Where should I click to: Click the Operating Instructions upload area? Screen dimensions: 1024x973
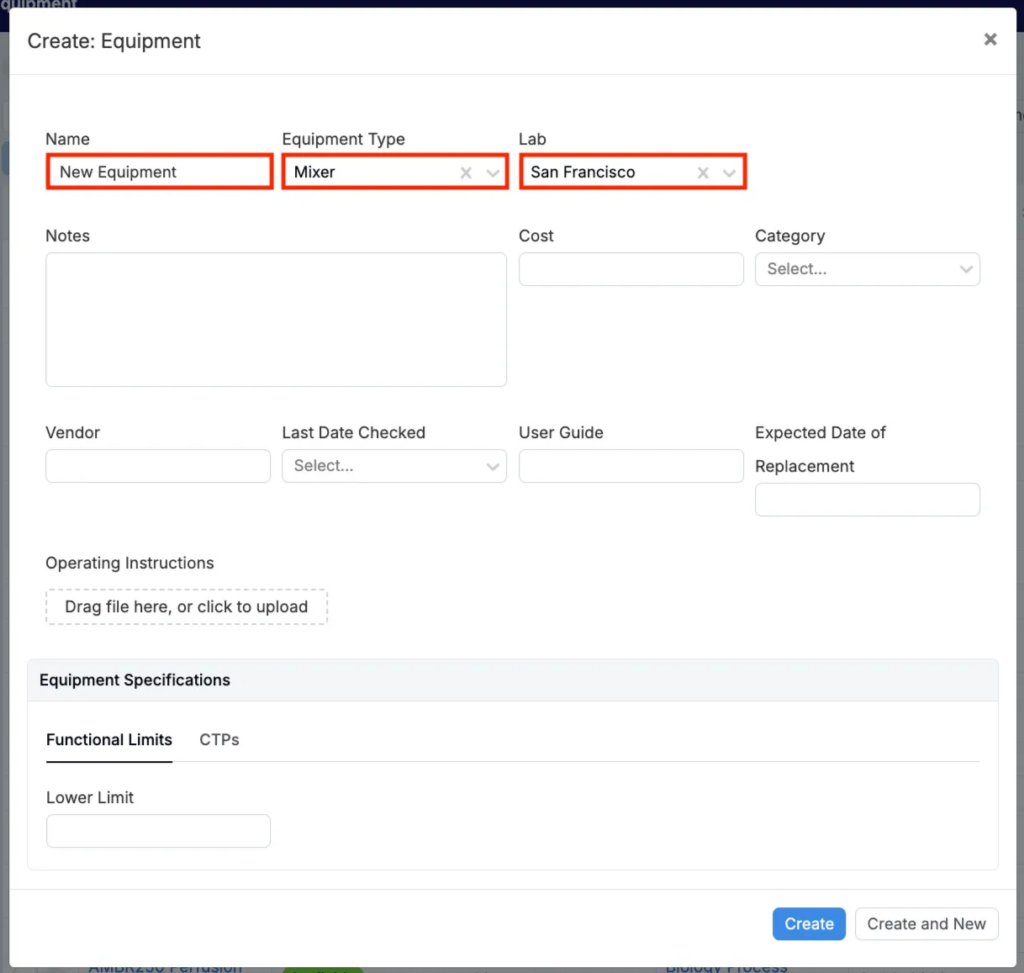point(186,607)
